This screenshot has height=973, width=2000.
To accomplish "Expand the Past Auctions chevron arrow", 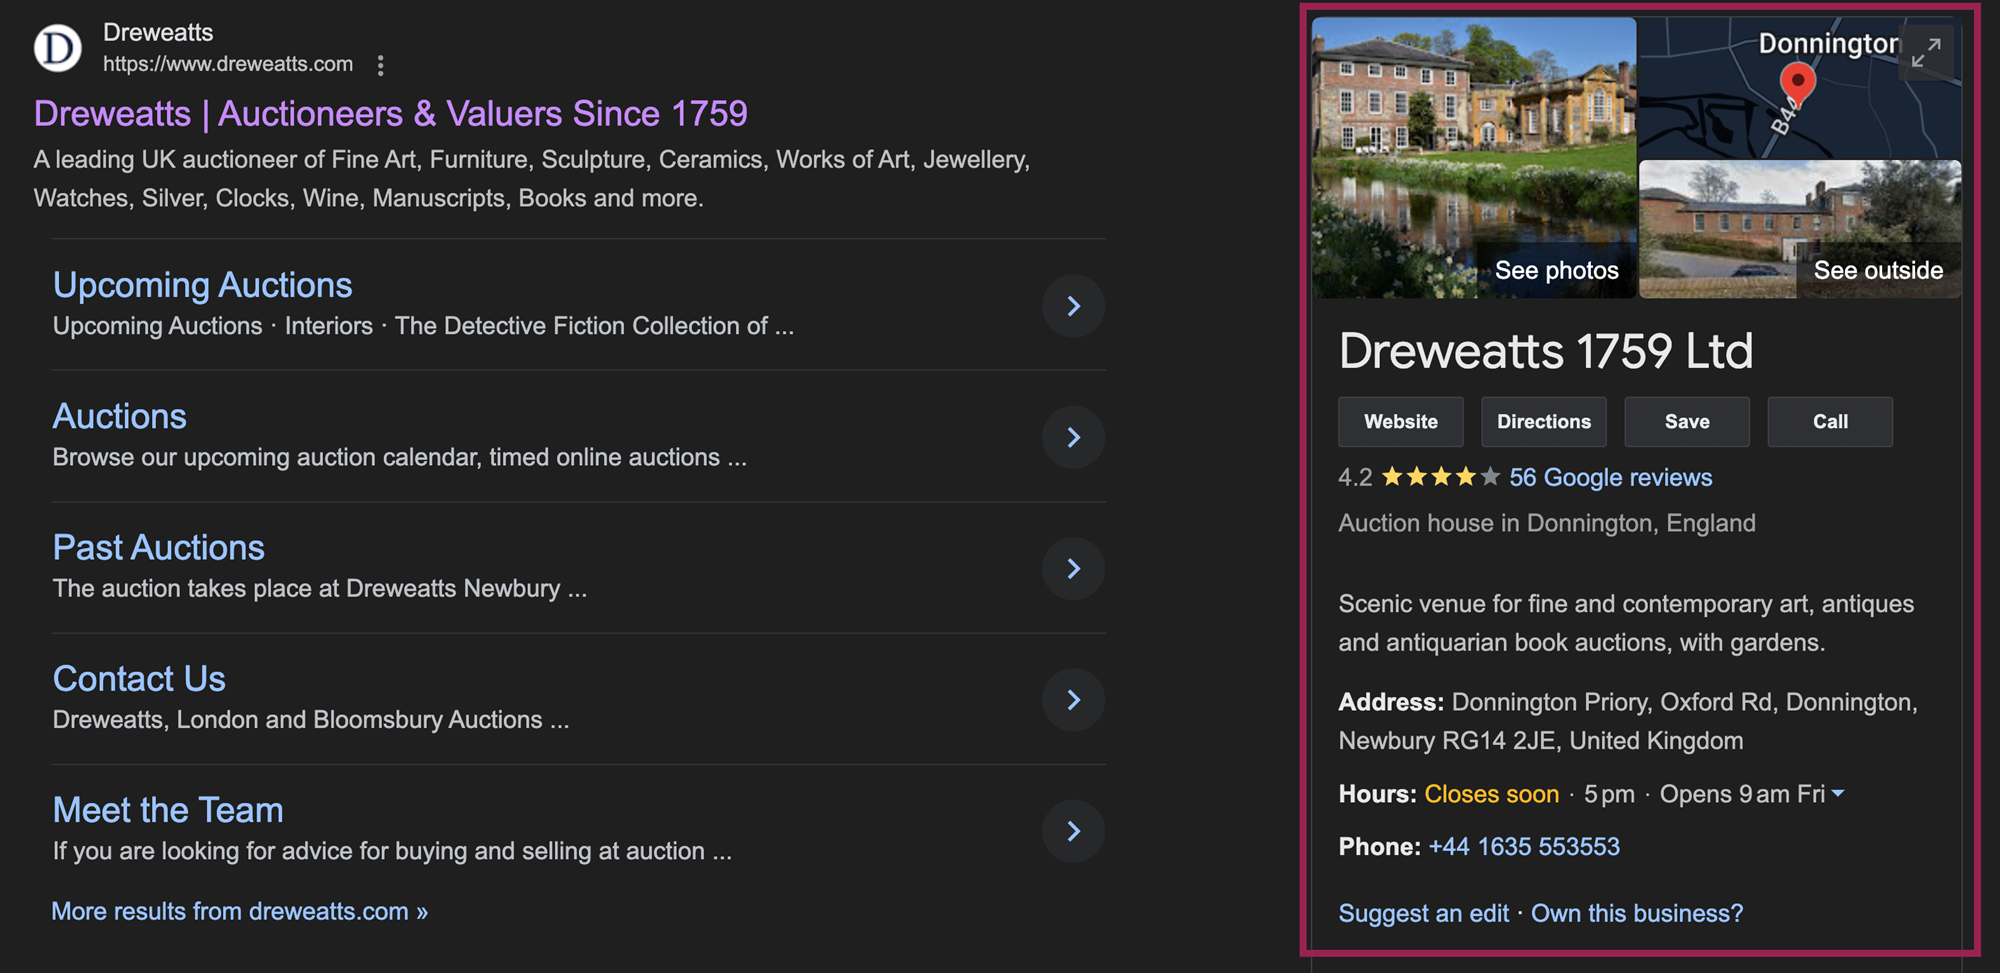I will click(1073, 569).
